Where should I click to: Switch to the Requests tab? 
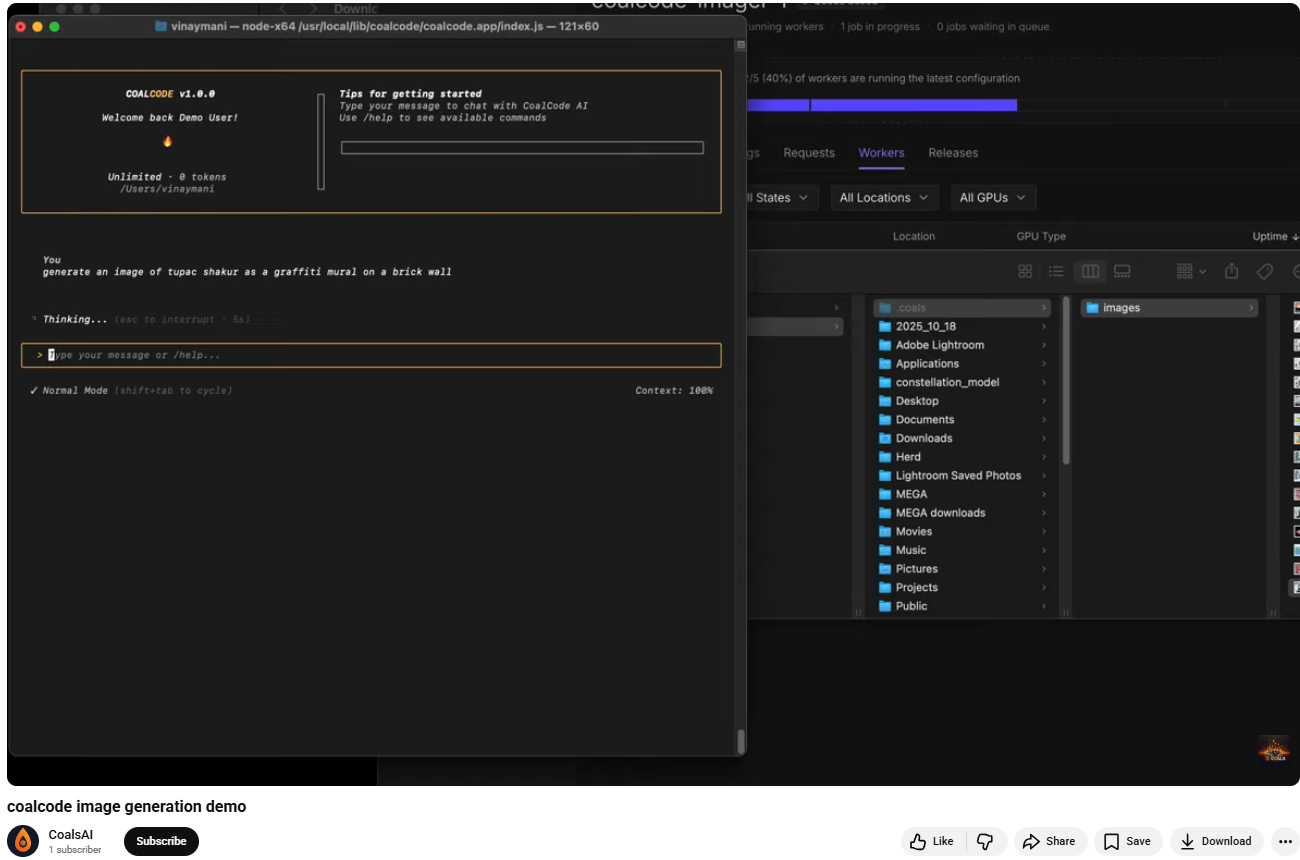point(809,153)
